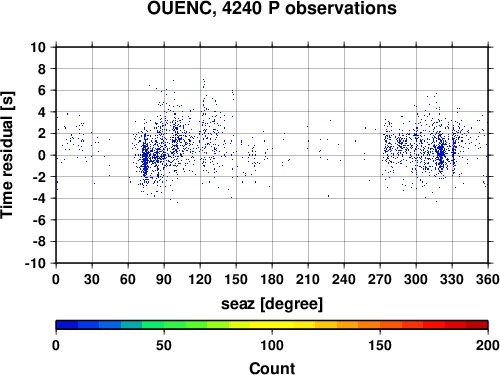Screen dimensions: 500x375
Task: Select the -10 y-axis tick label
Action: [x=36, y=263]
